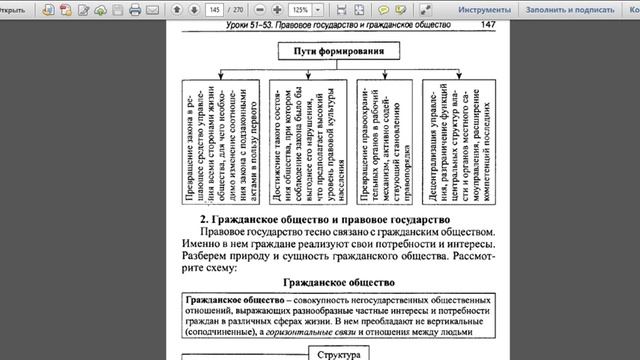Click the fit width scrolling mode icon
Image resolution: width=640 pixels, height=360 pixels.
pos(341,10)
